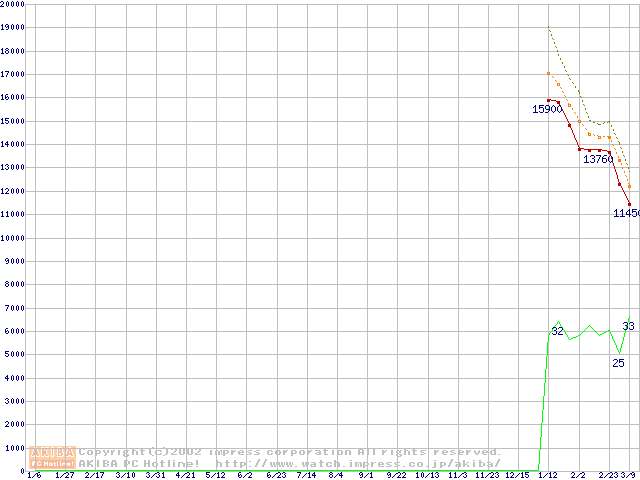Click the 11450 price label
The width and height of the screenshot is (640, 480).
tap(626, 213)
